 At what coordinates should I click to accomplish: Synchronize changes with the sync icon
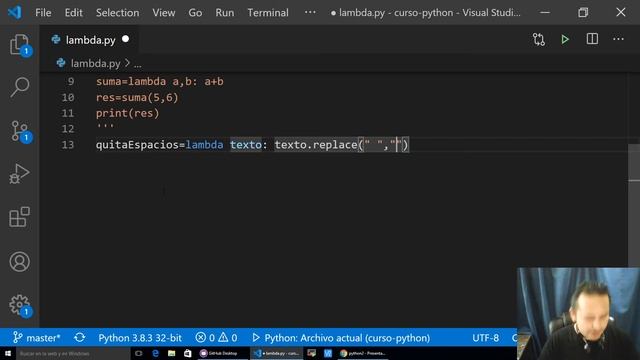(x=80, y=338)
